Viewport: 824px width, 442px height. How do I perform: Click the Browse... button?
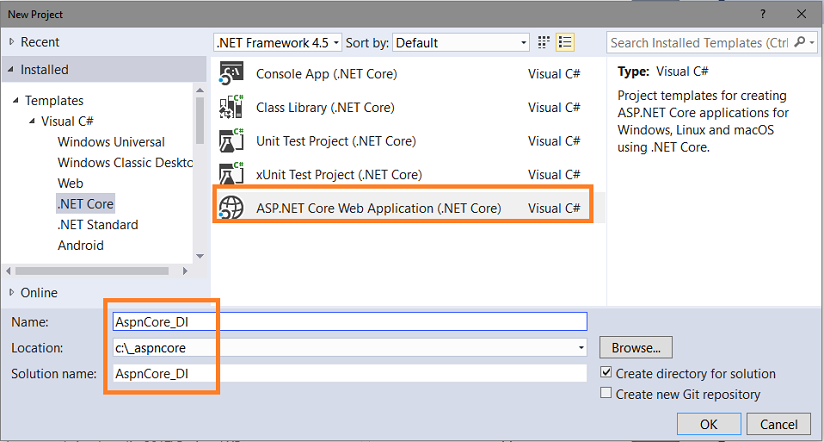tap(636, 347)
